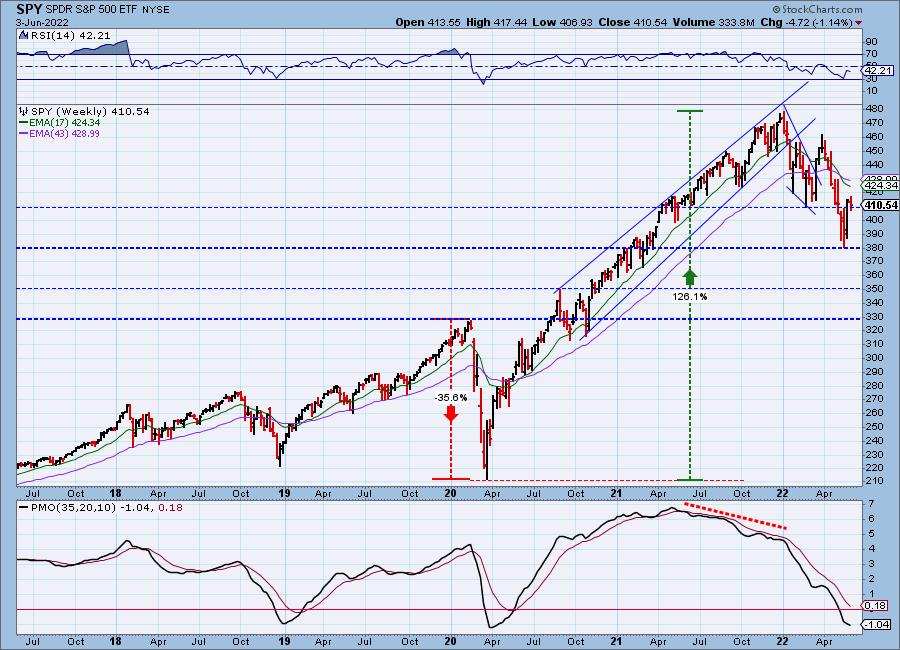This screenshot has height=650, width=900.
Task: Click the 450 label on the price axis
Action: pyautogui.click(x=874, y=150)
